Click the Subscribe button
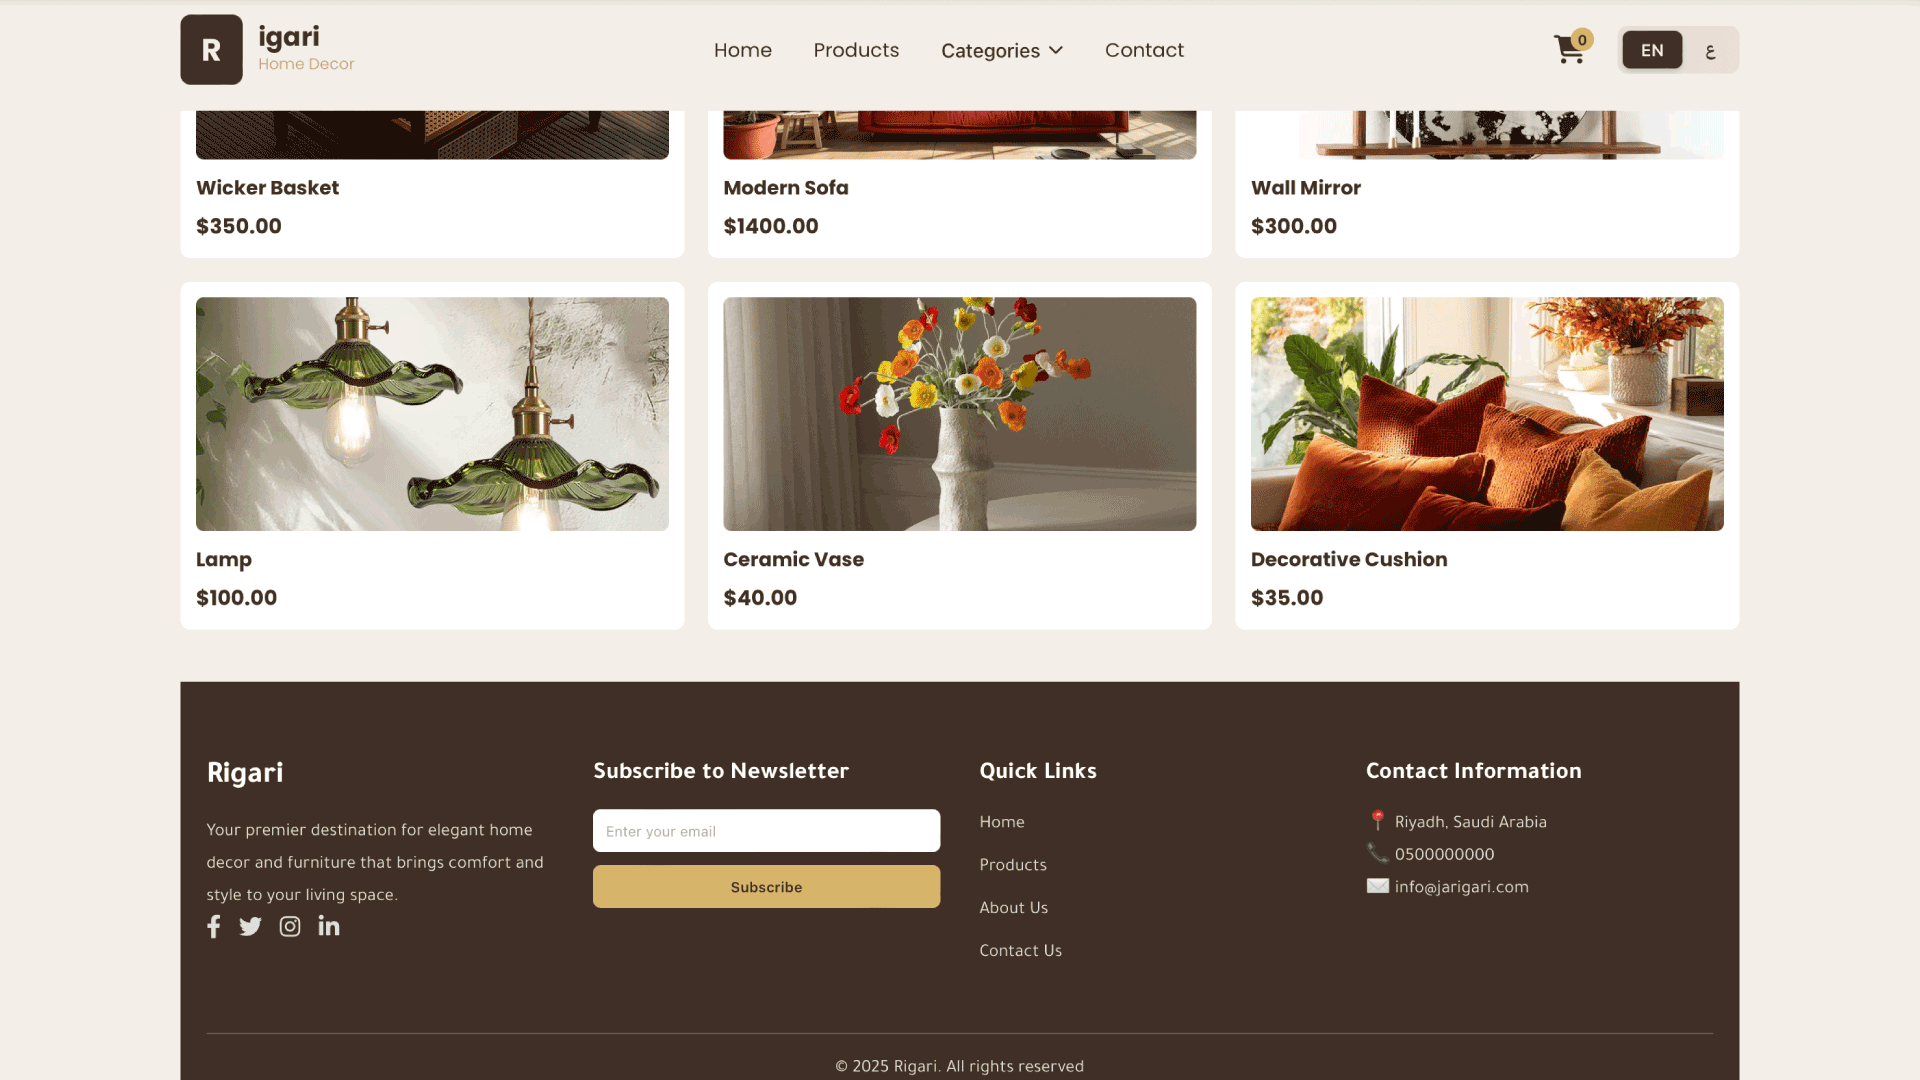 point(766,887)
